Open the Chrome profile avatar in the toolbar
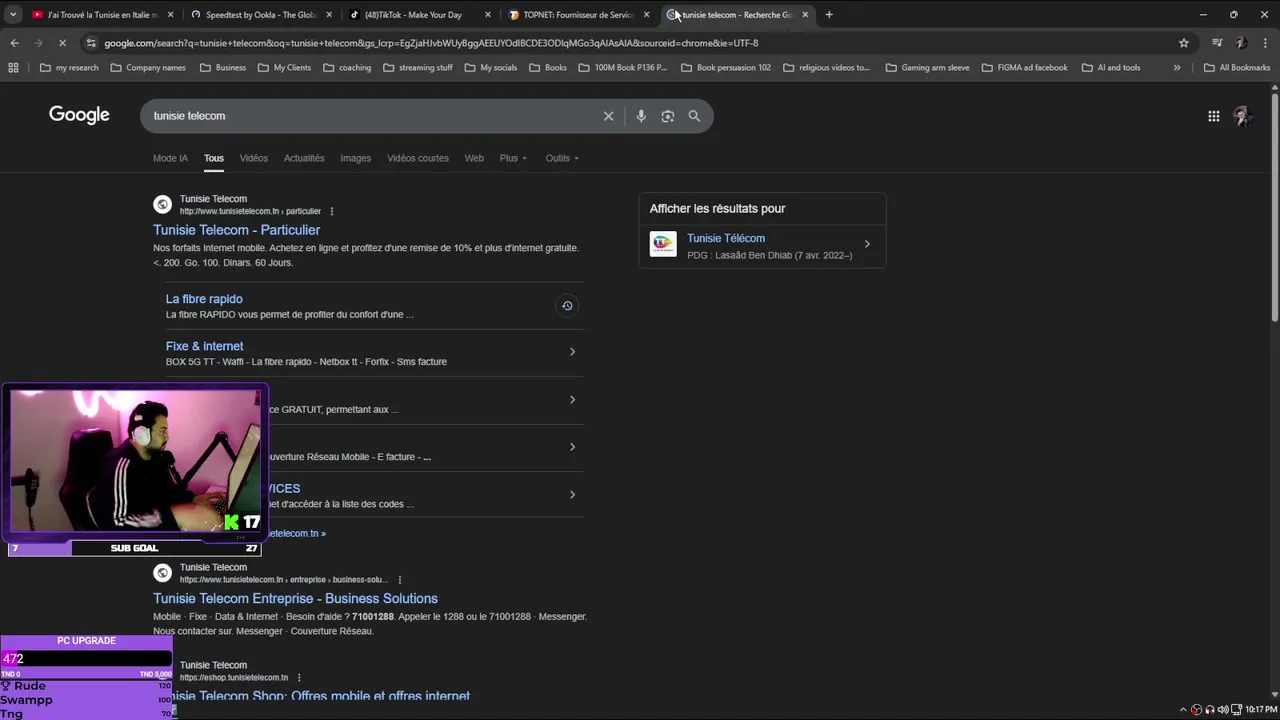1280x720 pixels. [x=1241, y=43]
